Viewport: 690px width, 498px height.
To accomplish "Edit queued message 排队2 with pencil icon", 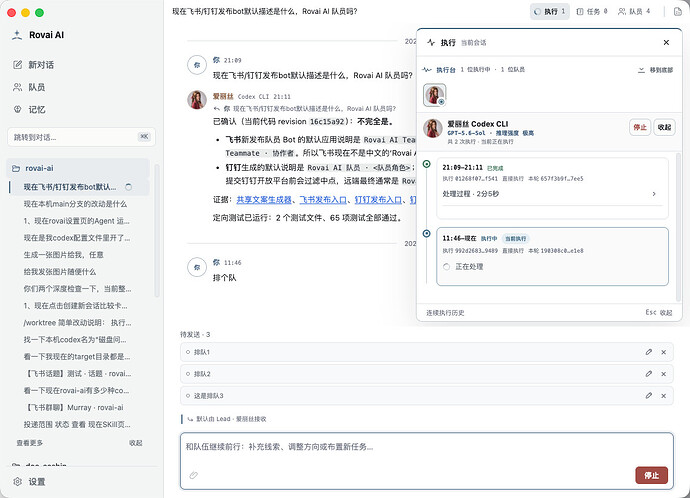I will (649, 374).
